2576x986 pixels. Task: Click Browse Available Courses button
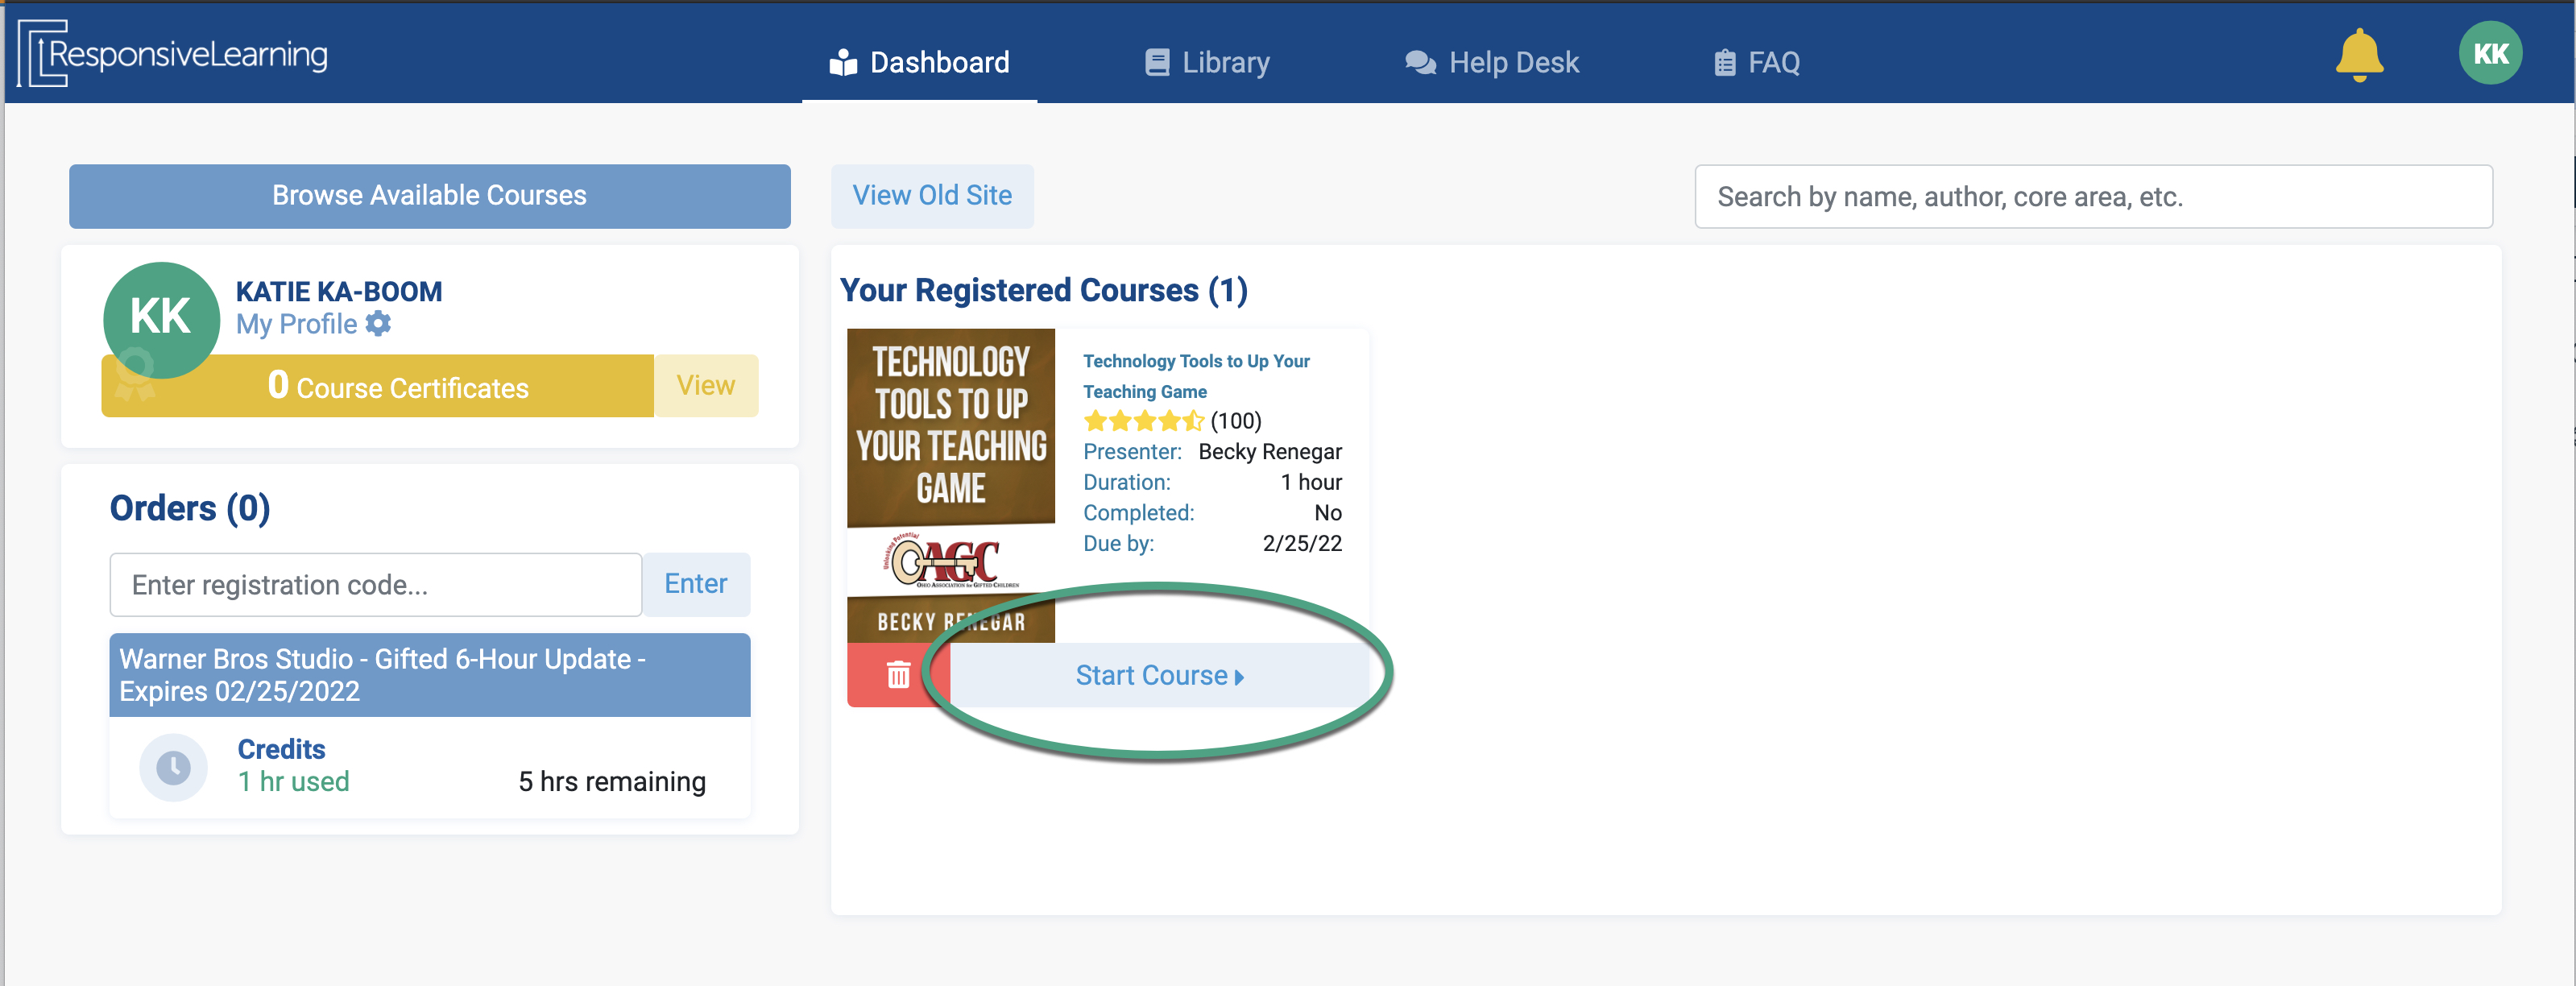429,196
